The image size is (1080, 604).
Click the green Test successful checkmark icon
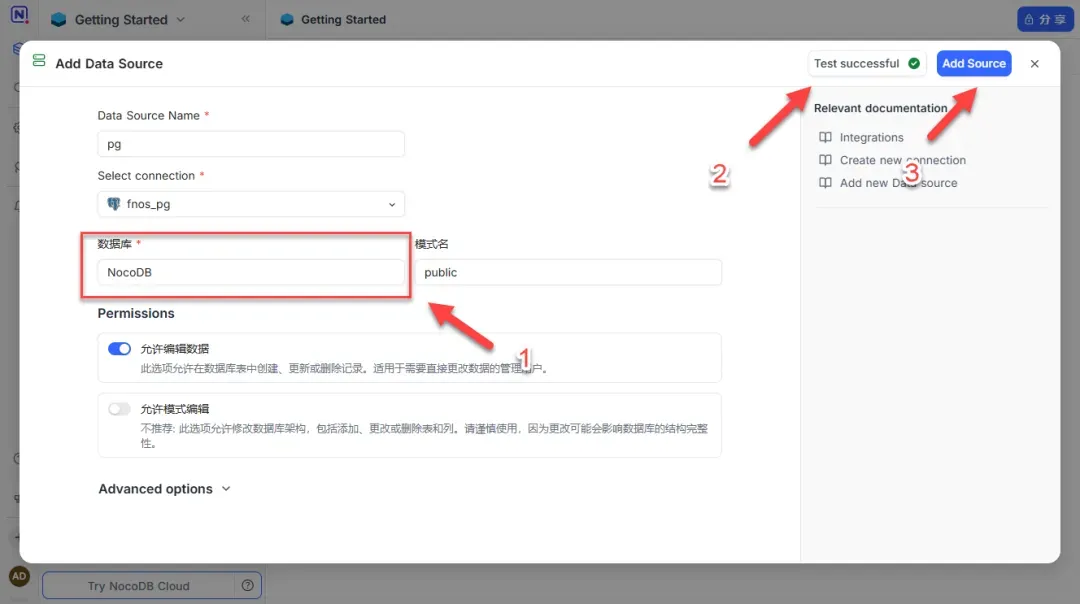click(913, 63)
